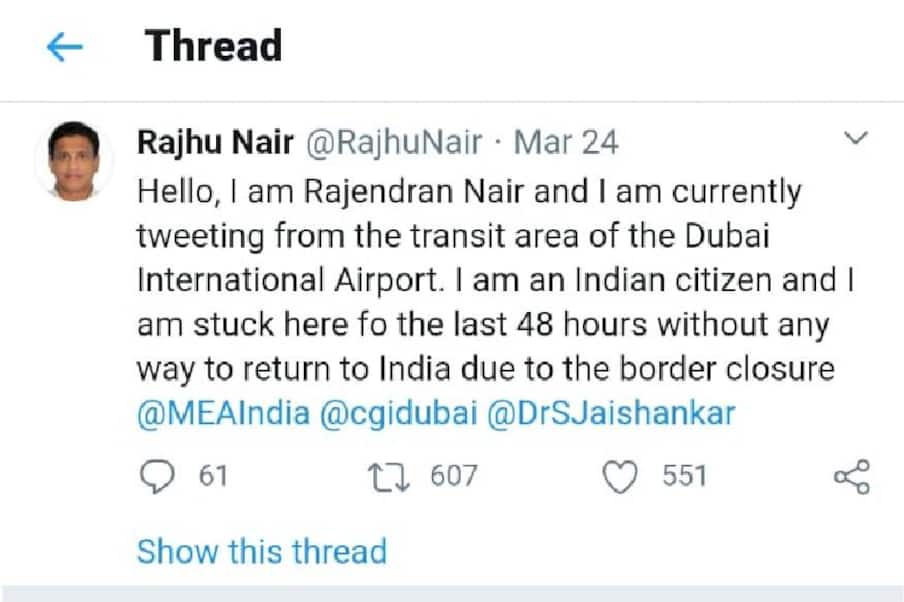Click the Rajhu Nair display name
Viewport: 904px width, 602px height.
pyautogui.click(x=215, y=142)
